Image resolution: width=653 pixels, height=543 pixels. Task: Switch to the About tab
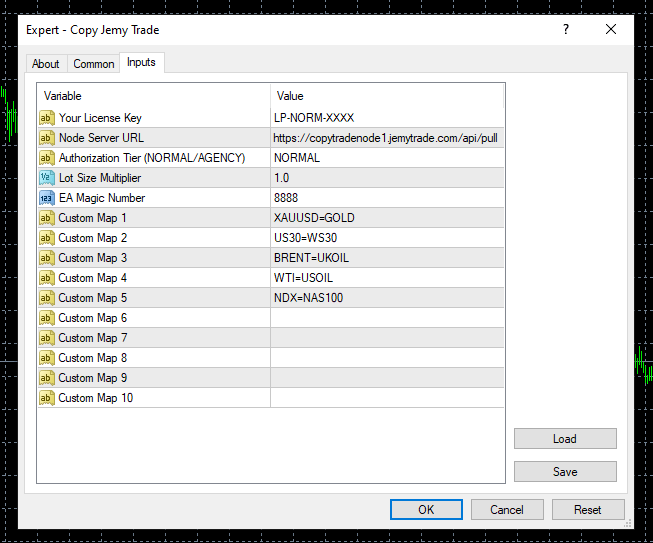pos(46,64)
